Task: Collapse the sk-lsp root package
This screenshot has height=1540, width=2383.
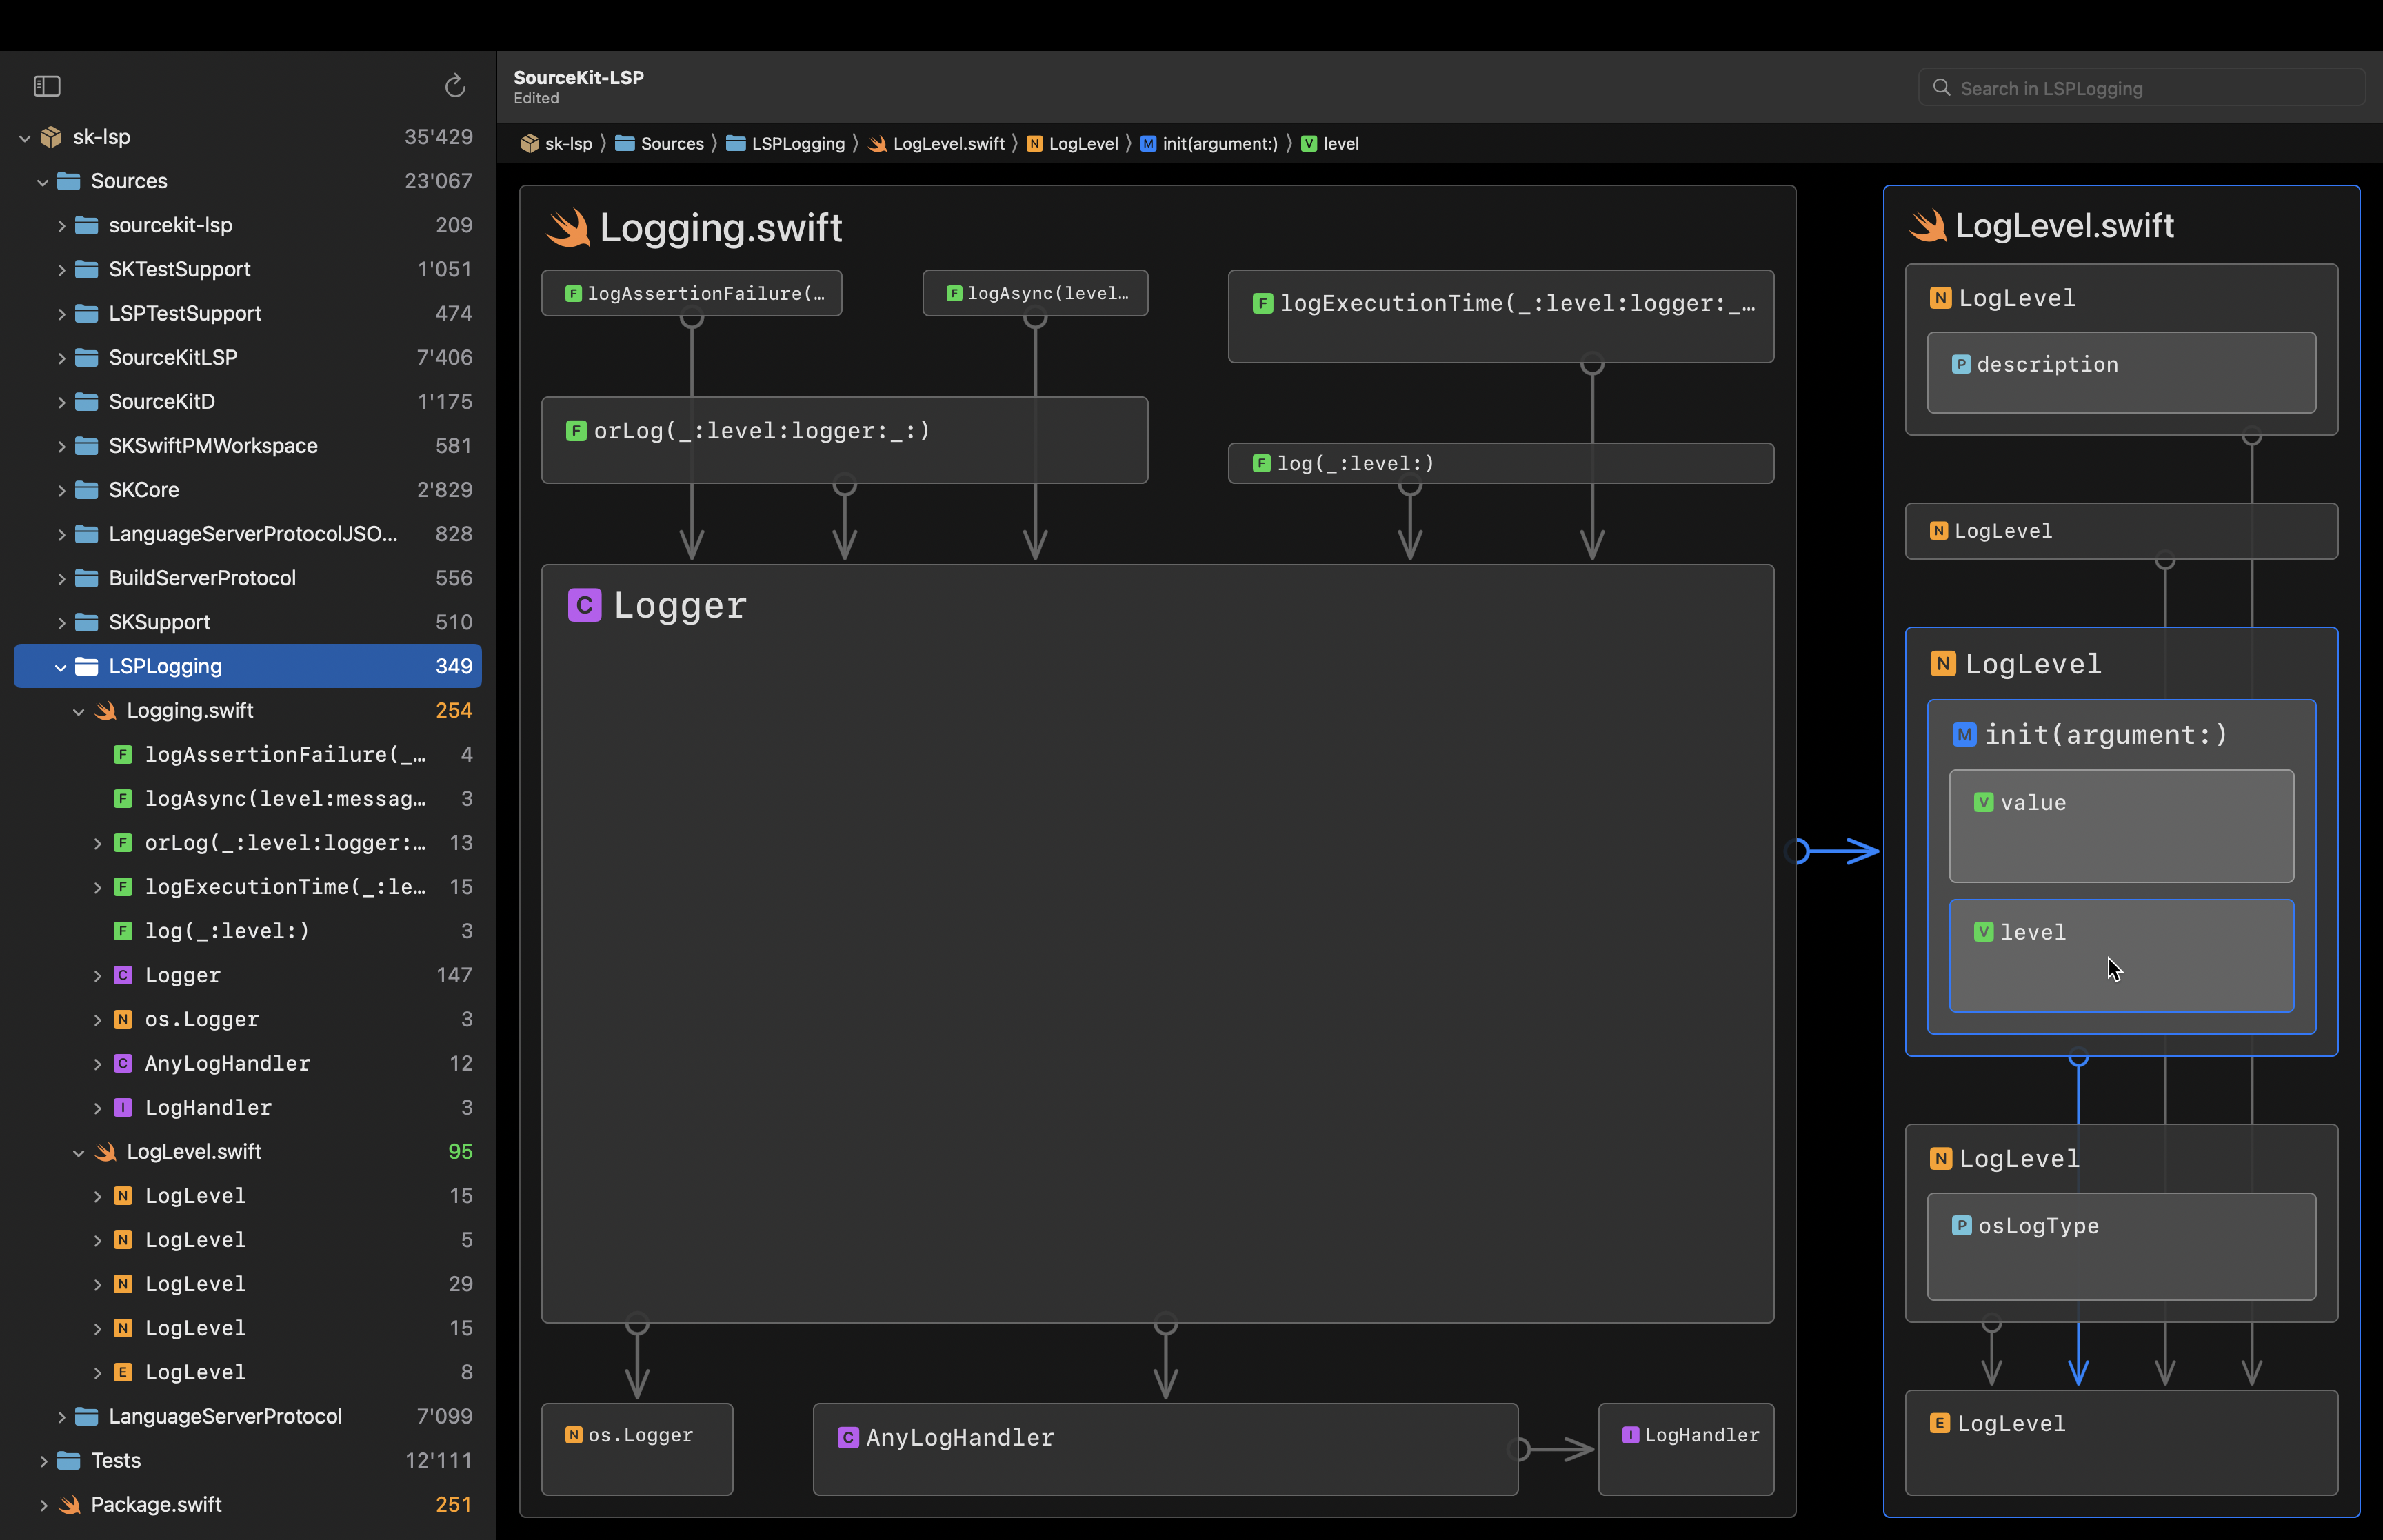Action: [25, 138]
